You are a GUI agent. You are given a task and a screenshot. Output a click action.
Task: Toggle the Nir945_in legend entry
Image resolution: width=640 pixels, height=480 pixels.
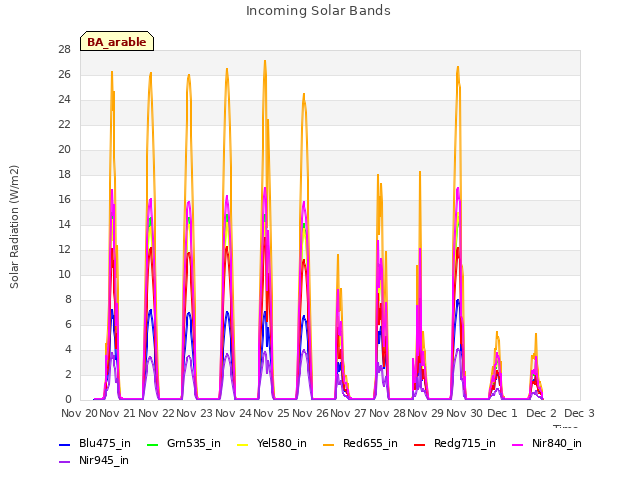click(94, 460)
